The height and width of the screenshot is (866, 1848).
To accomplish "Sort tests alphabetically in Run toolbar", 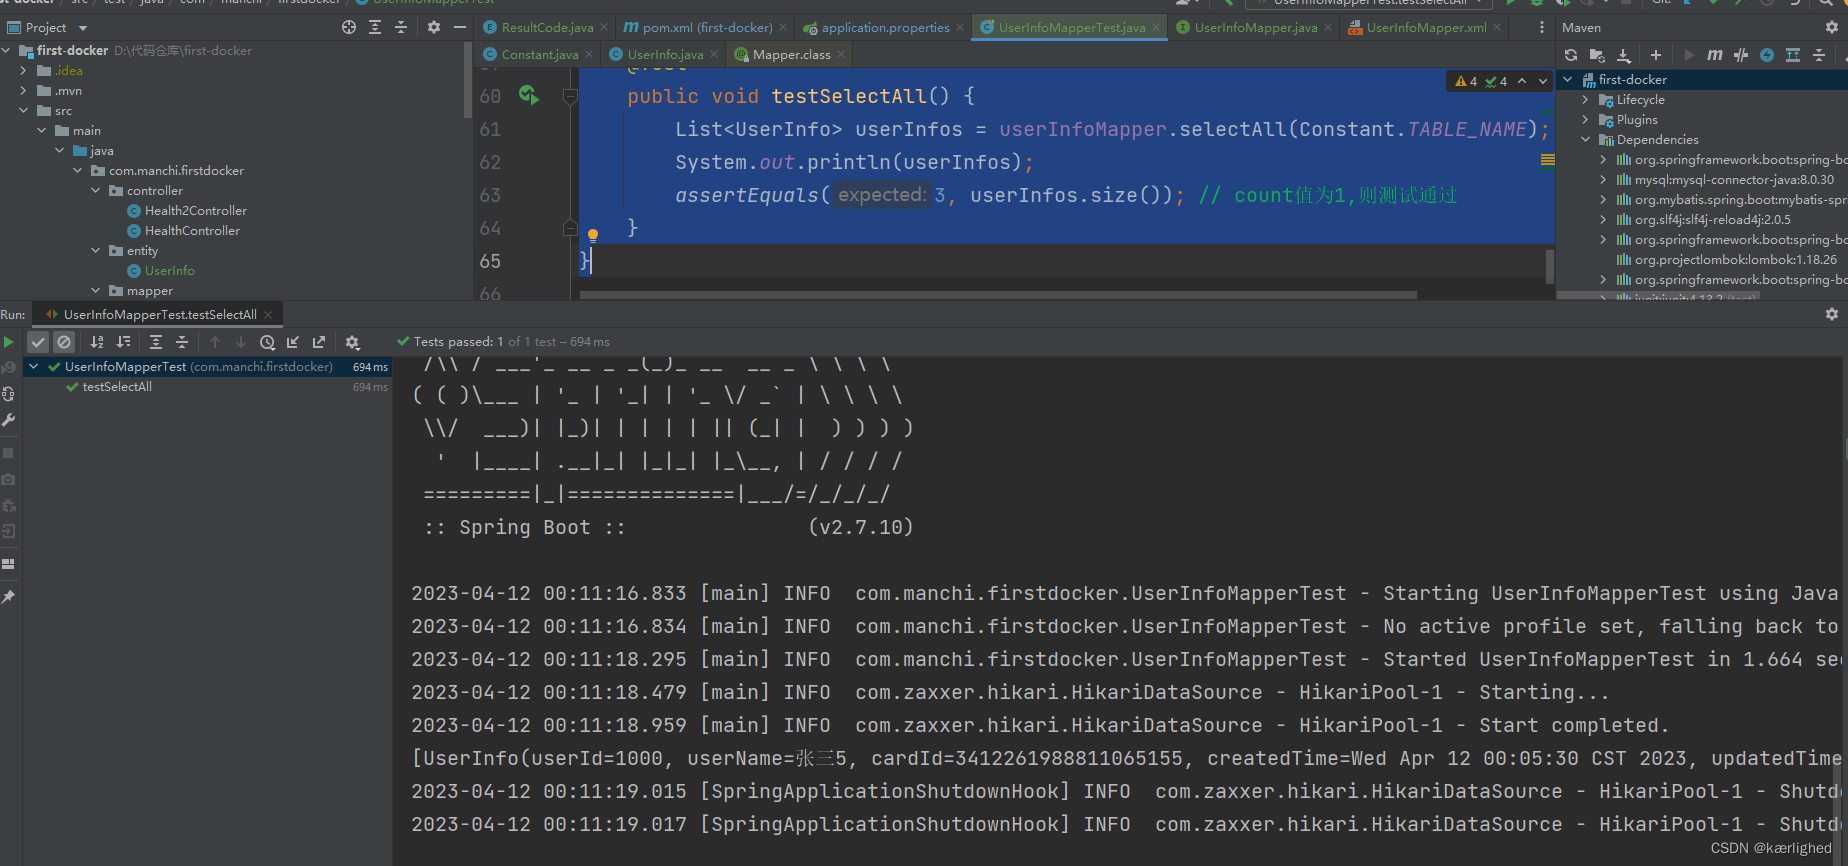I will point(97,342).
